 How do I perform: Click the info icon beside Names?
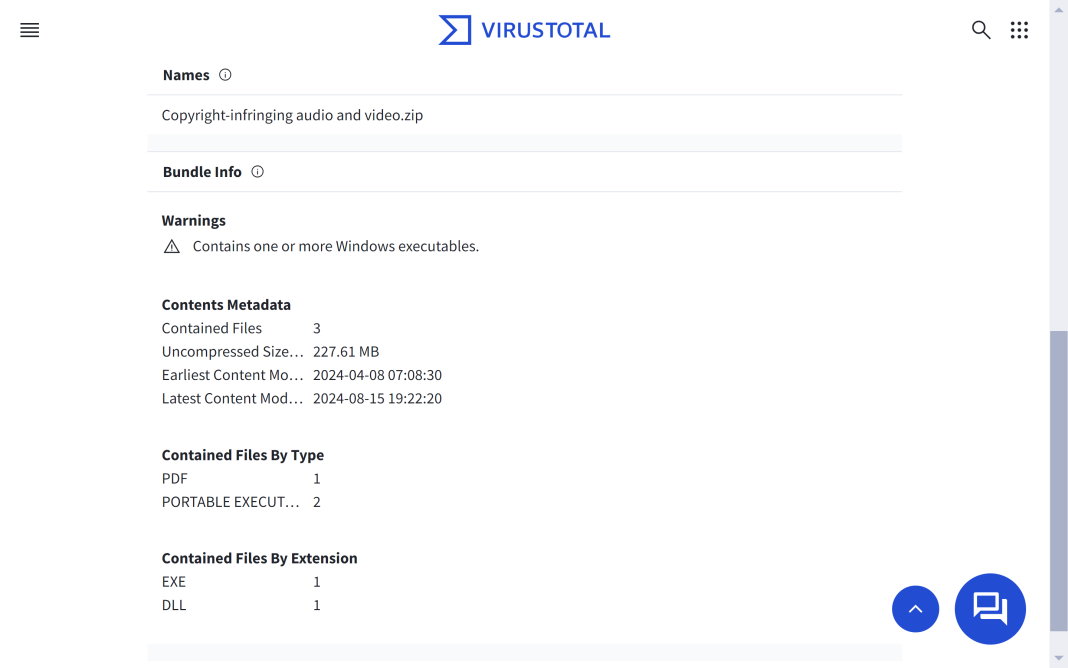[x=225, y=74]
